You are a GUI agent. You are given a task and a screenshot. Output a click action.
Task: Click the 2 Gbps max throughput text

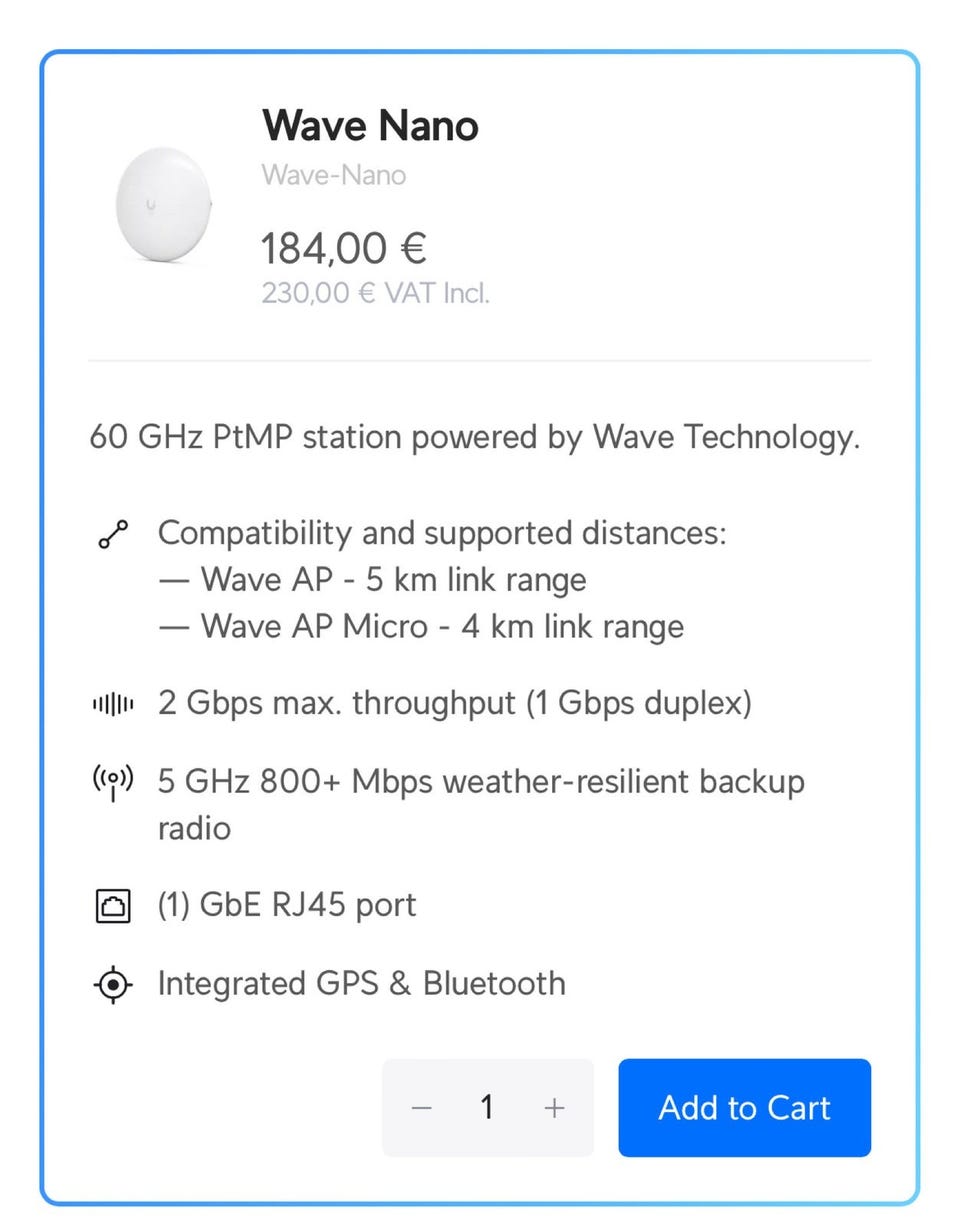[454, 703]
